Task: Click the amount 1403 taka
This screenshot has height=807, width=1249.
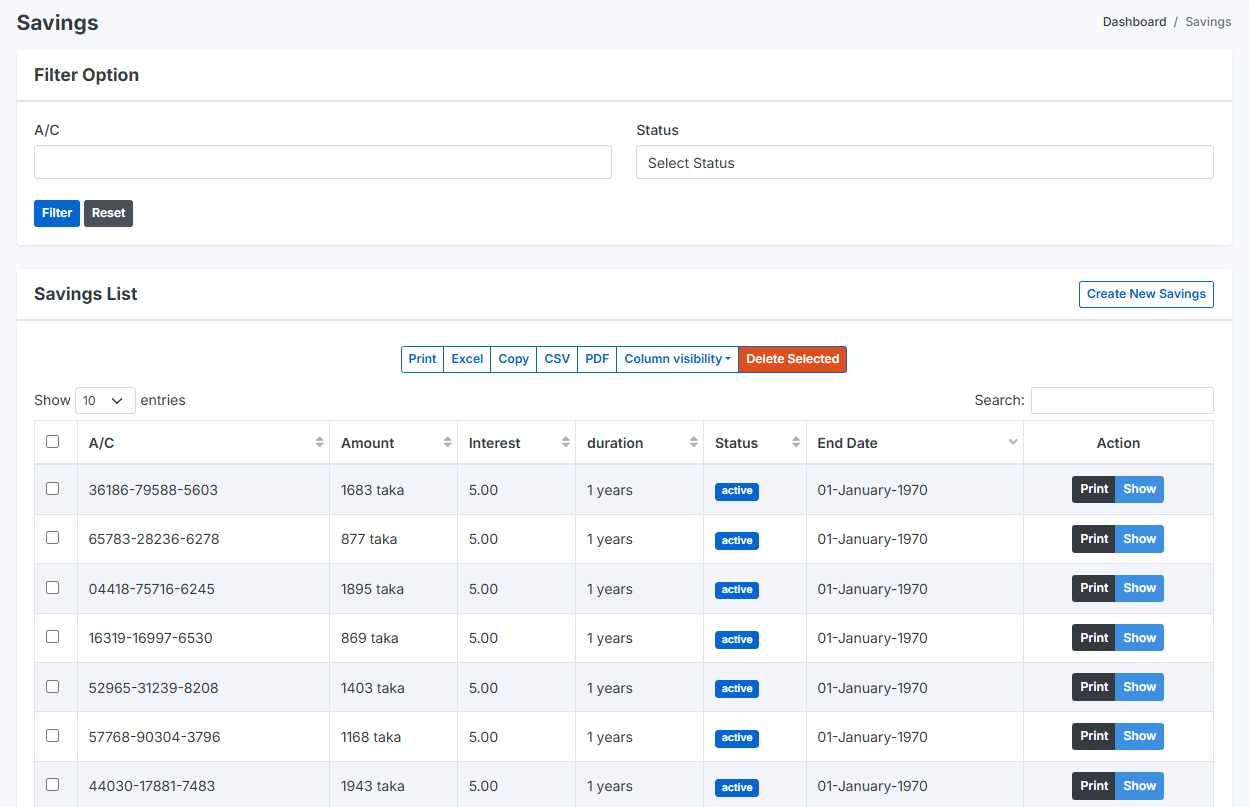Action: [x=373, y=688]
